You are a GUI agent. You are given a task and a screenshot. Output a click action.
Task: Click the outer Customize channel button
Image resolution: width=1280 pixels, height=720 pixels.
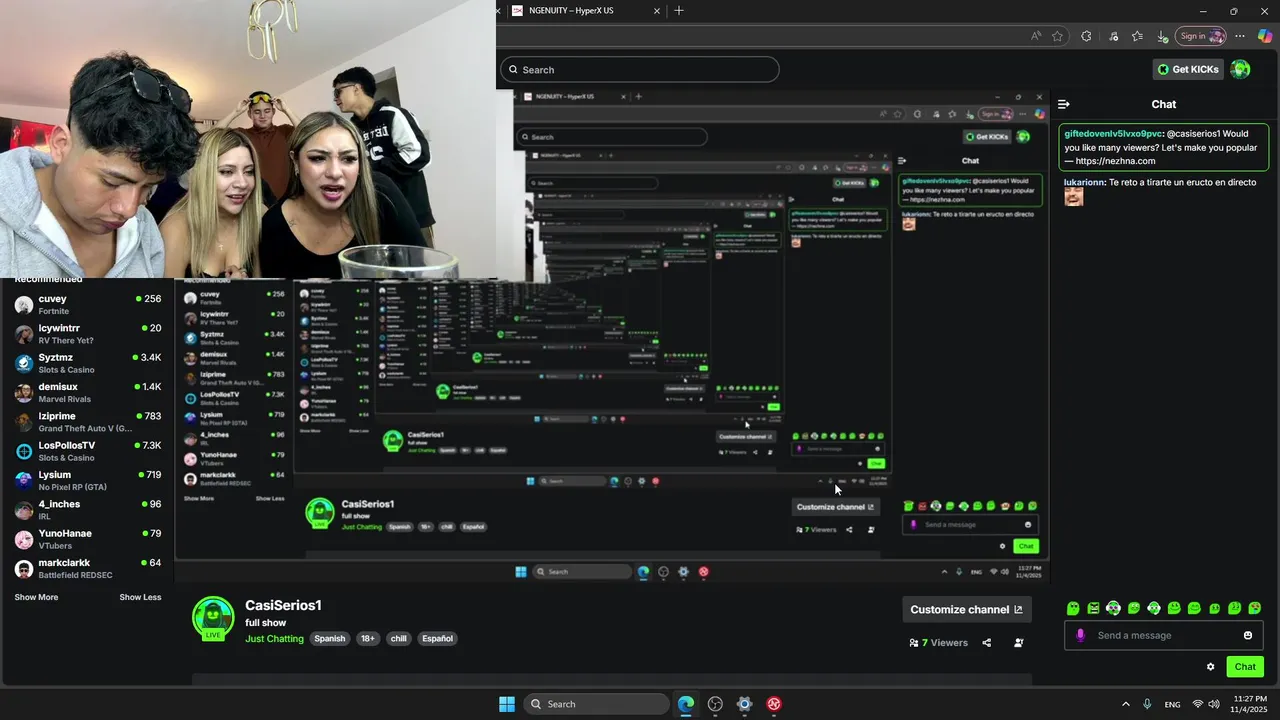pos(966,609)
